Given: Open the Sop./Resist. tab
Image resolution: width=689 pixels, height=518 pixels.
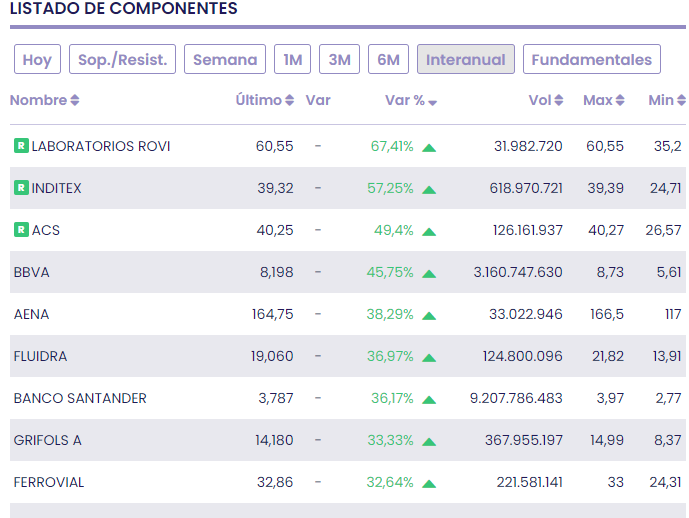Looking at the screenshot, I should (123, 59).
